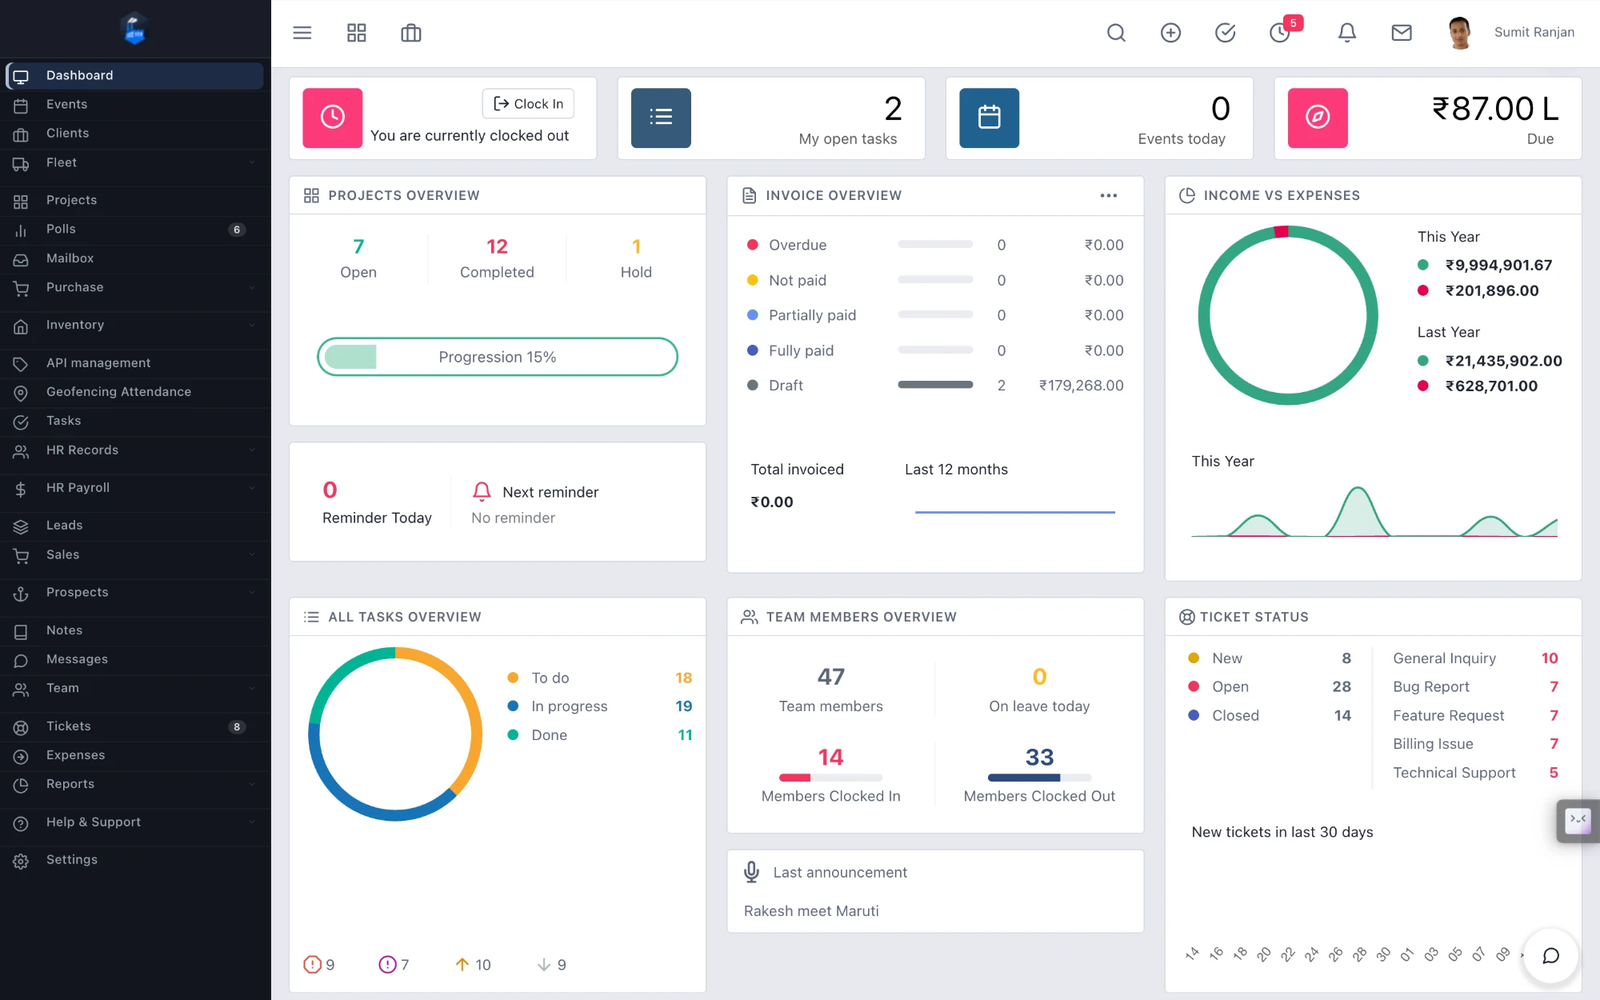
Task: Click the Clock In button
Action: (528, 104)
